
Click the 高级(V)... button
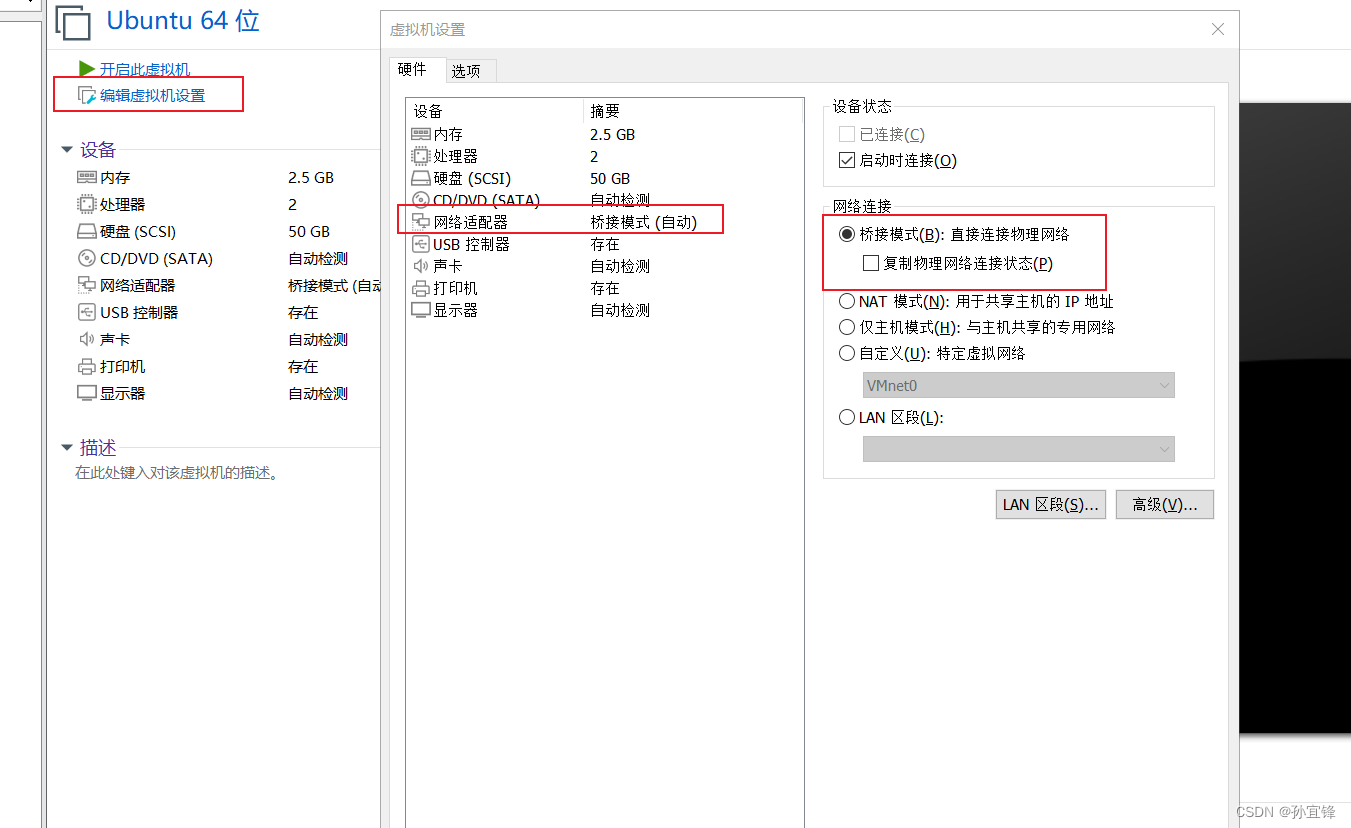[x=1165, y=504]
